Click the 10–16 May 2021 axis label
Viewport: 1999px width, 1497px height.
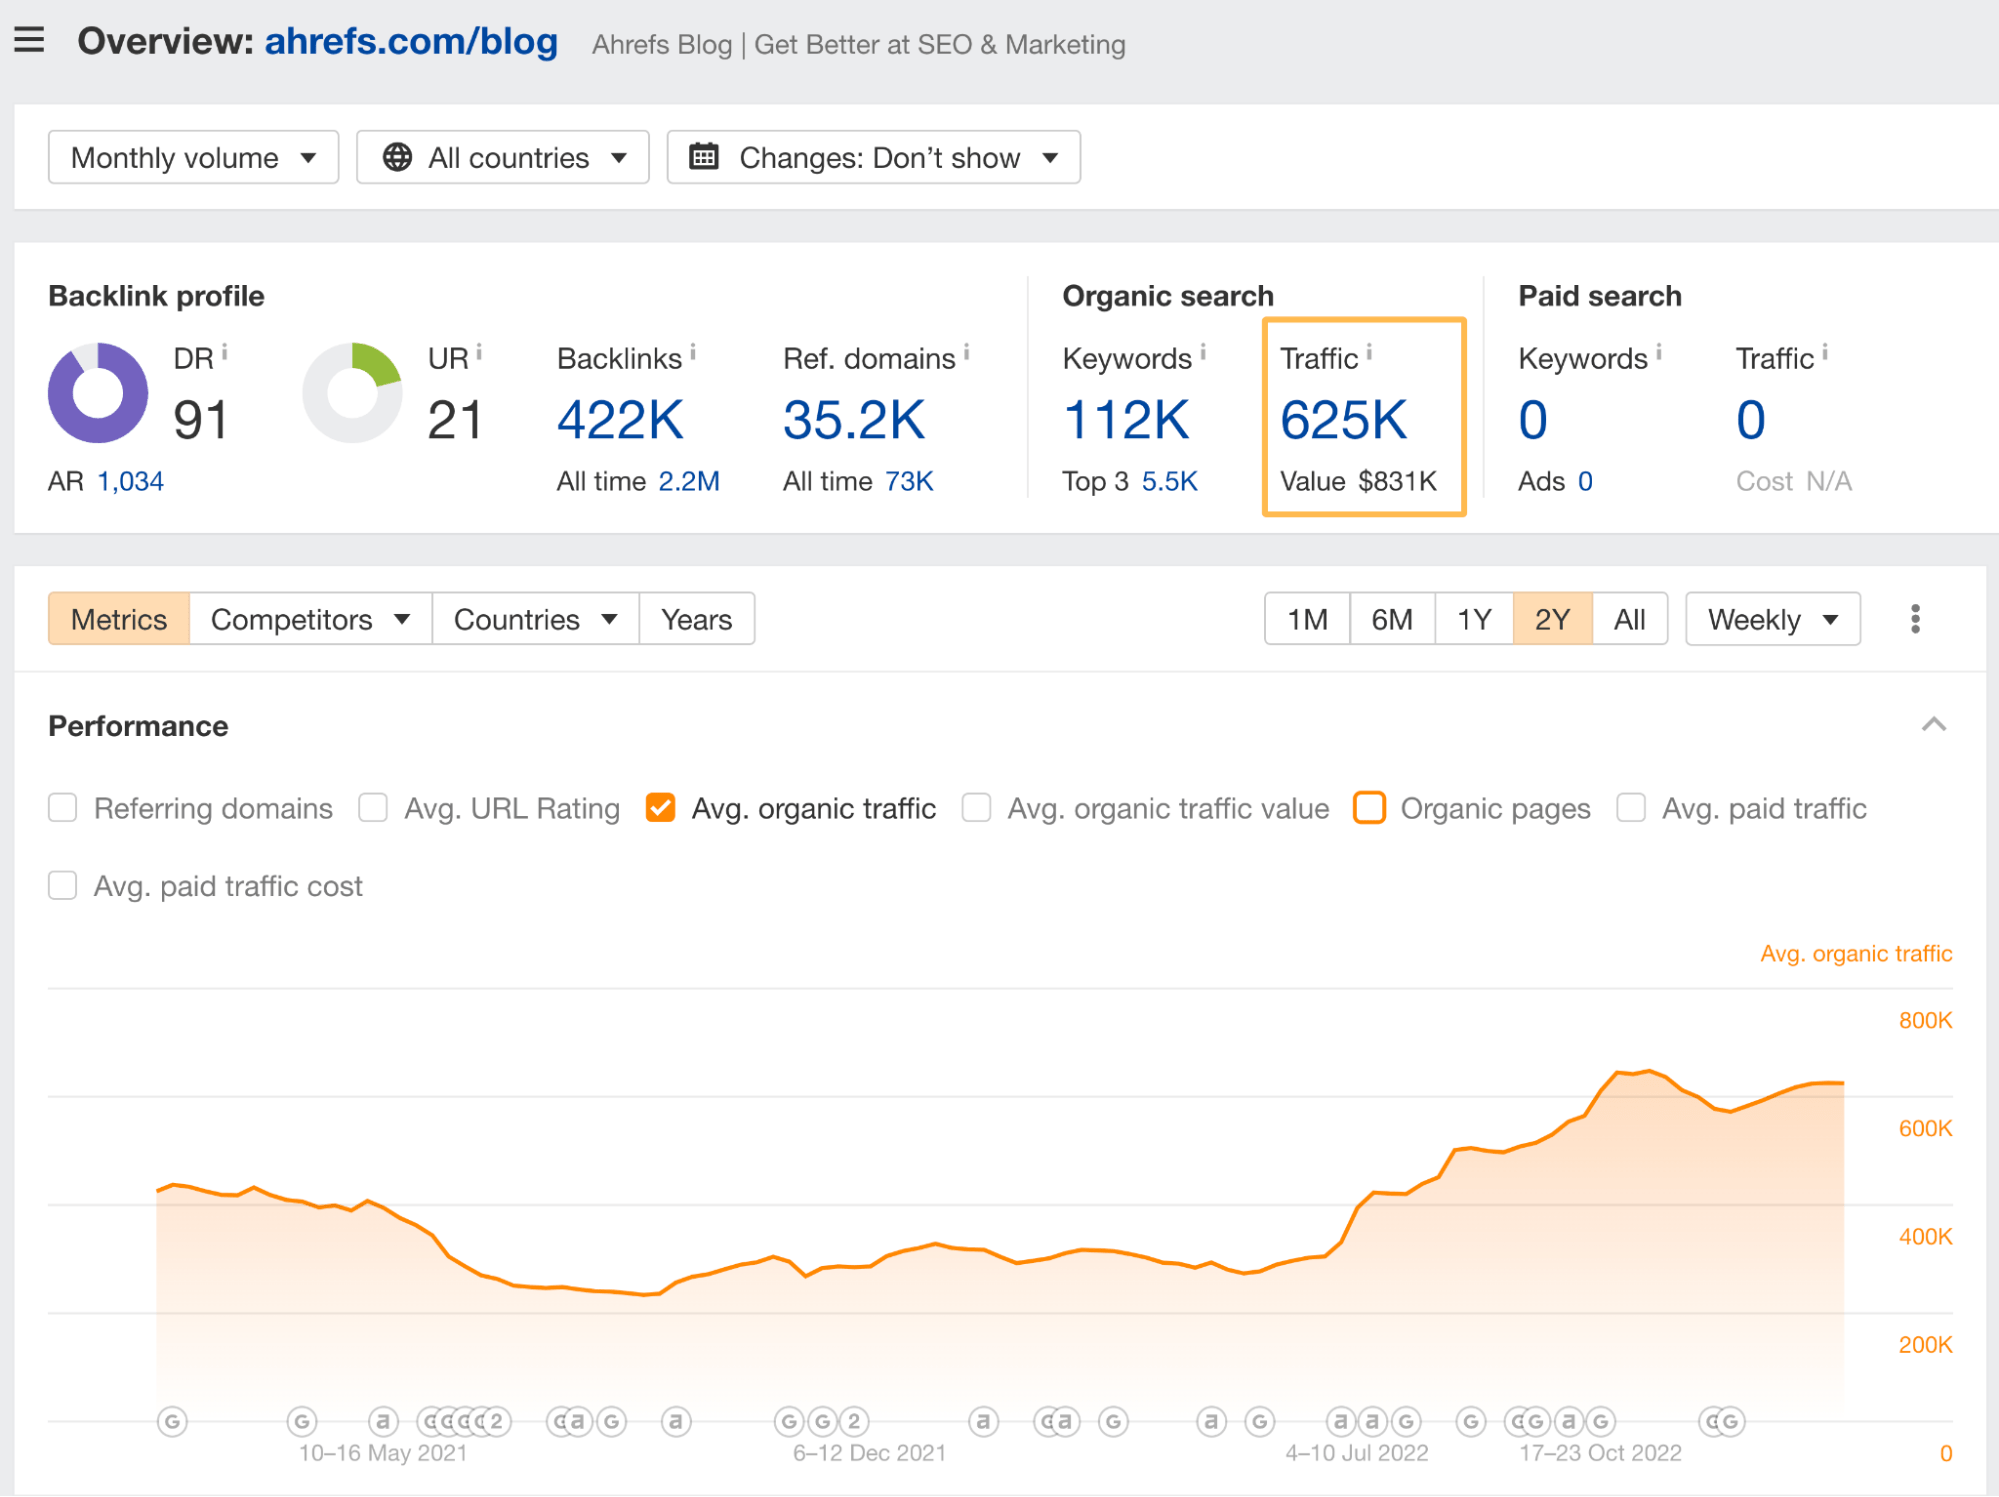click(383, 1453)
